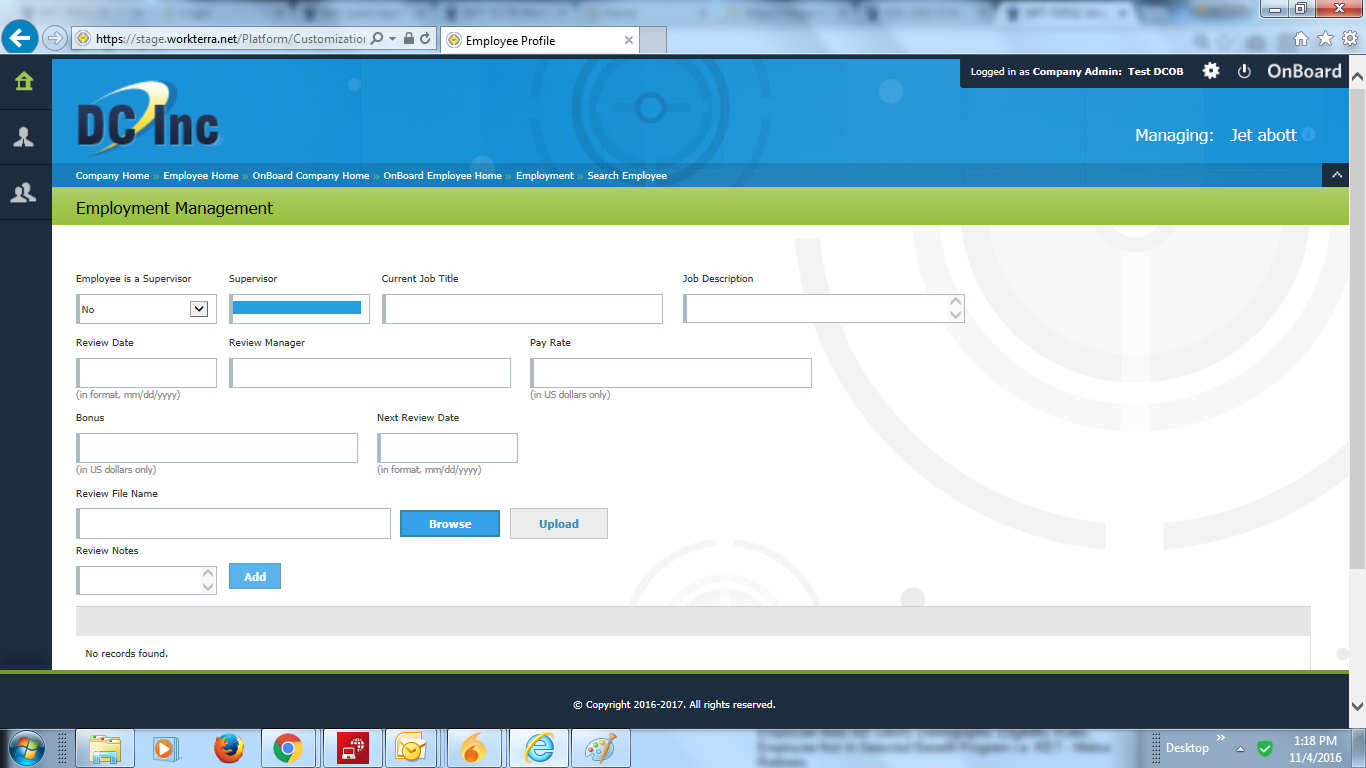Click the power logout icon
Viewport: 1366px width, 768px height.
tap(1244, 71)
